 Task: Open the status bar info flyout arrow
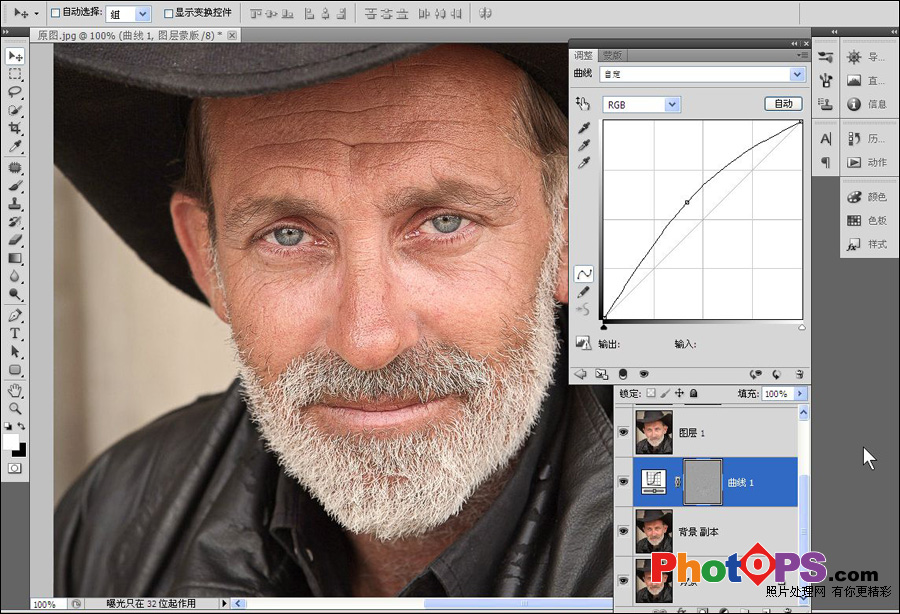[x=224, y=603]
